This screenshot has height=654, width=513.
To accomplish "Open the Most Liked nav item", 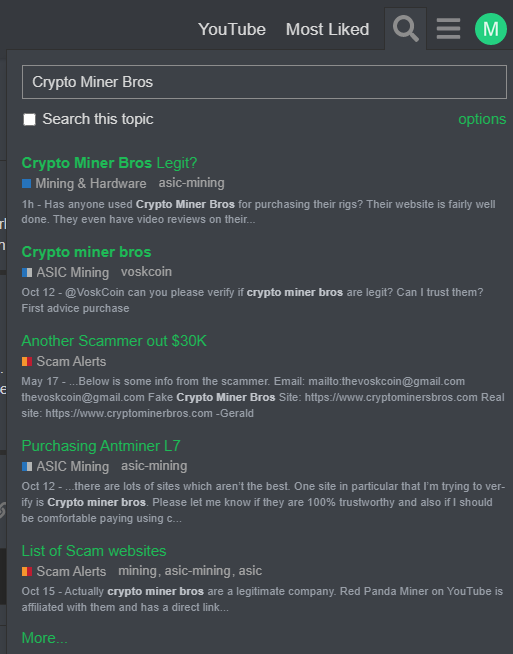I will [327, 29].
